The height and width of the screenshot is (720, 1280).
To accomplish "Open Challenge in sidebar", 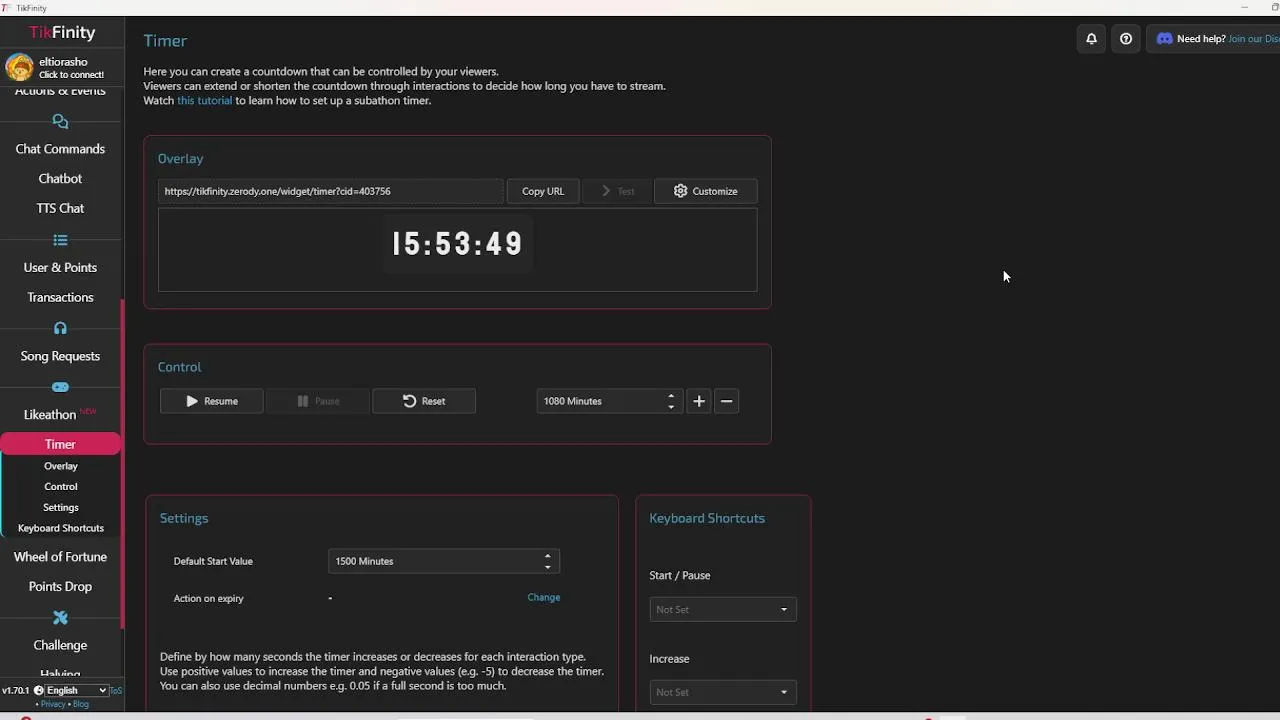I will (60, 645).
